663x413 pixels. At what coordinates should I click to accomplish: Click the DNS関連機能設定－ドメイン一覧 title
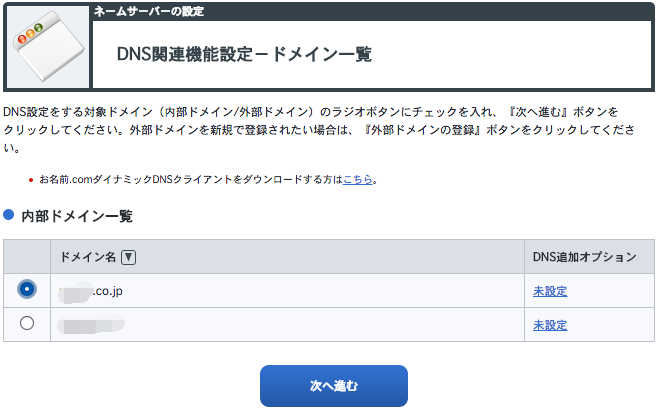pyautogui.click(x=244, y=55)
